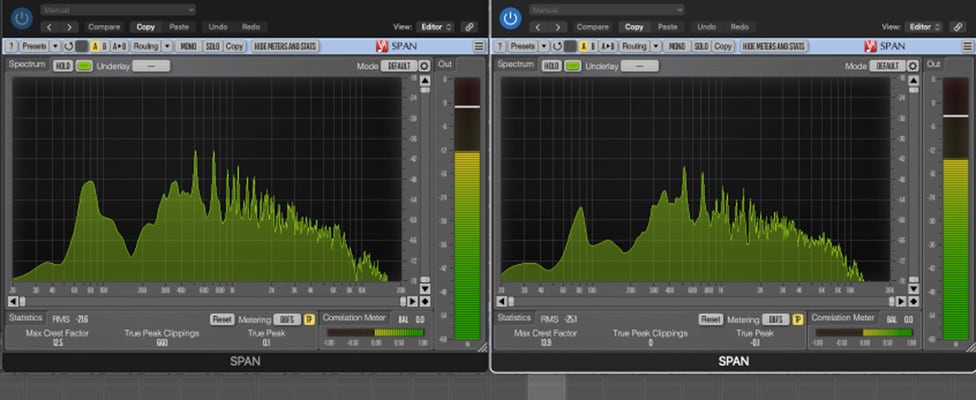Copy A to B in left SPAN
The height and width of the screenshot is (400, 976).
(x=120, y=47)
